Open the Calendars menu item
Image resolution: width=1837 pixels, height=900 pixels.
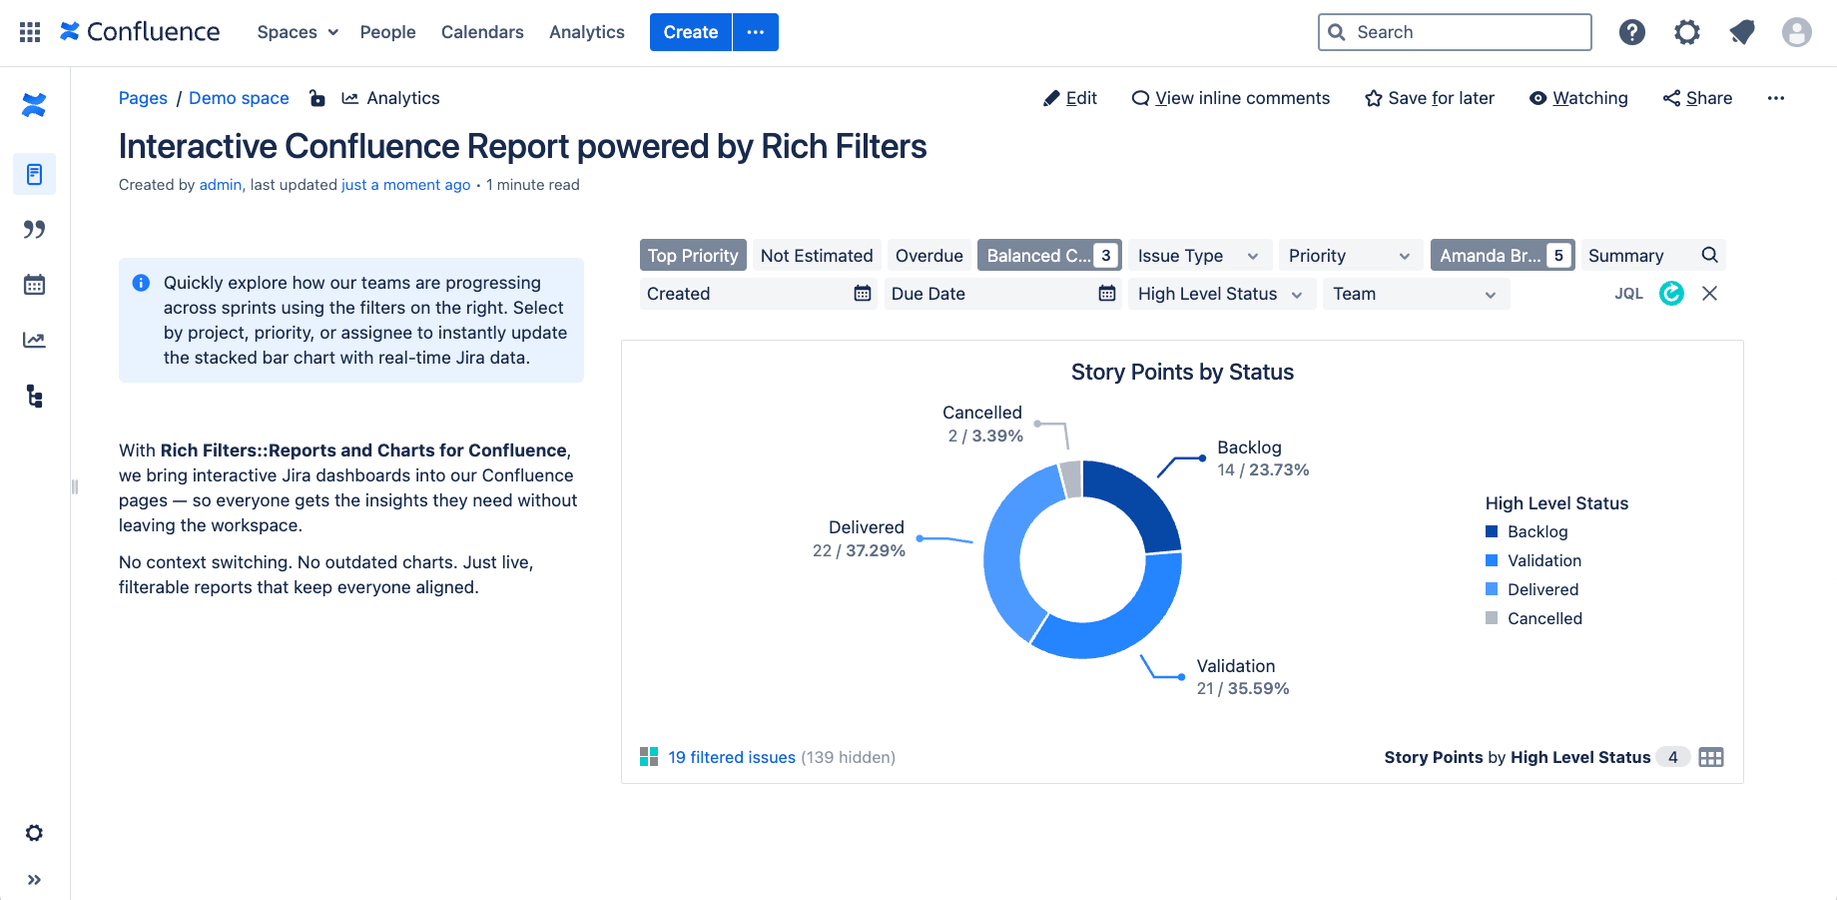click(x=482, y=32)
